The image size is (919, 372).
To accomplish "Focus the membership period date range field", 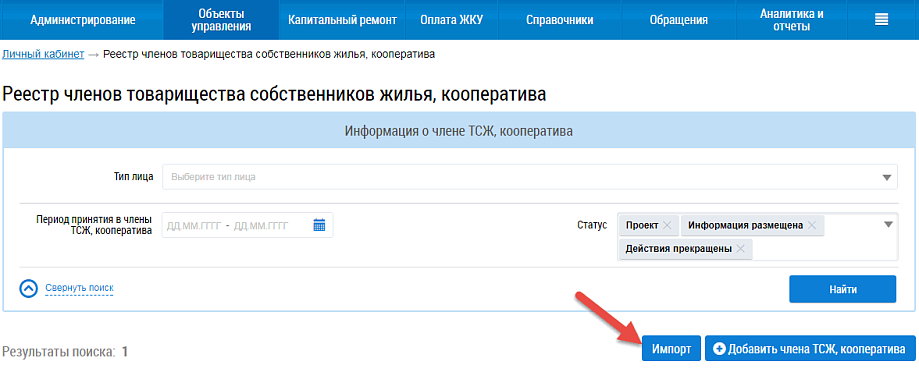I will tap(247, 226).
